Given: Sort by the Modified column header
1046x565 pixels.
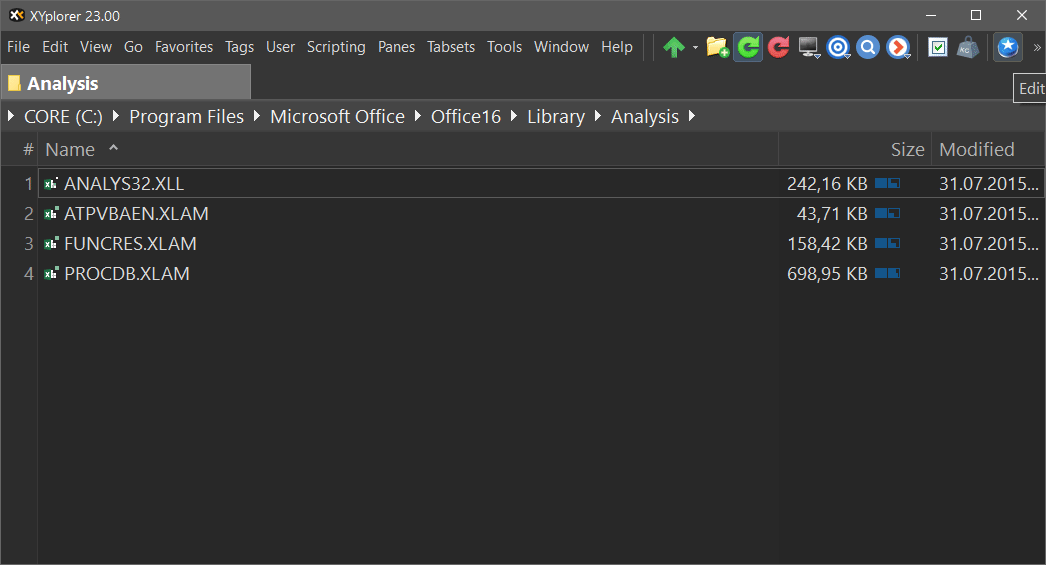Looking at the screenshot, I should [988, 149].
